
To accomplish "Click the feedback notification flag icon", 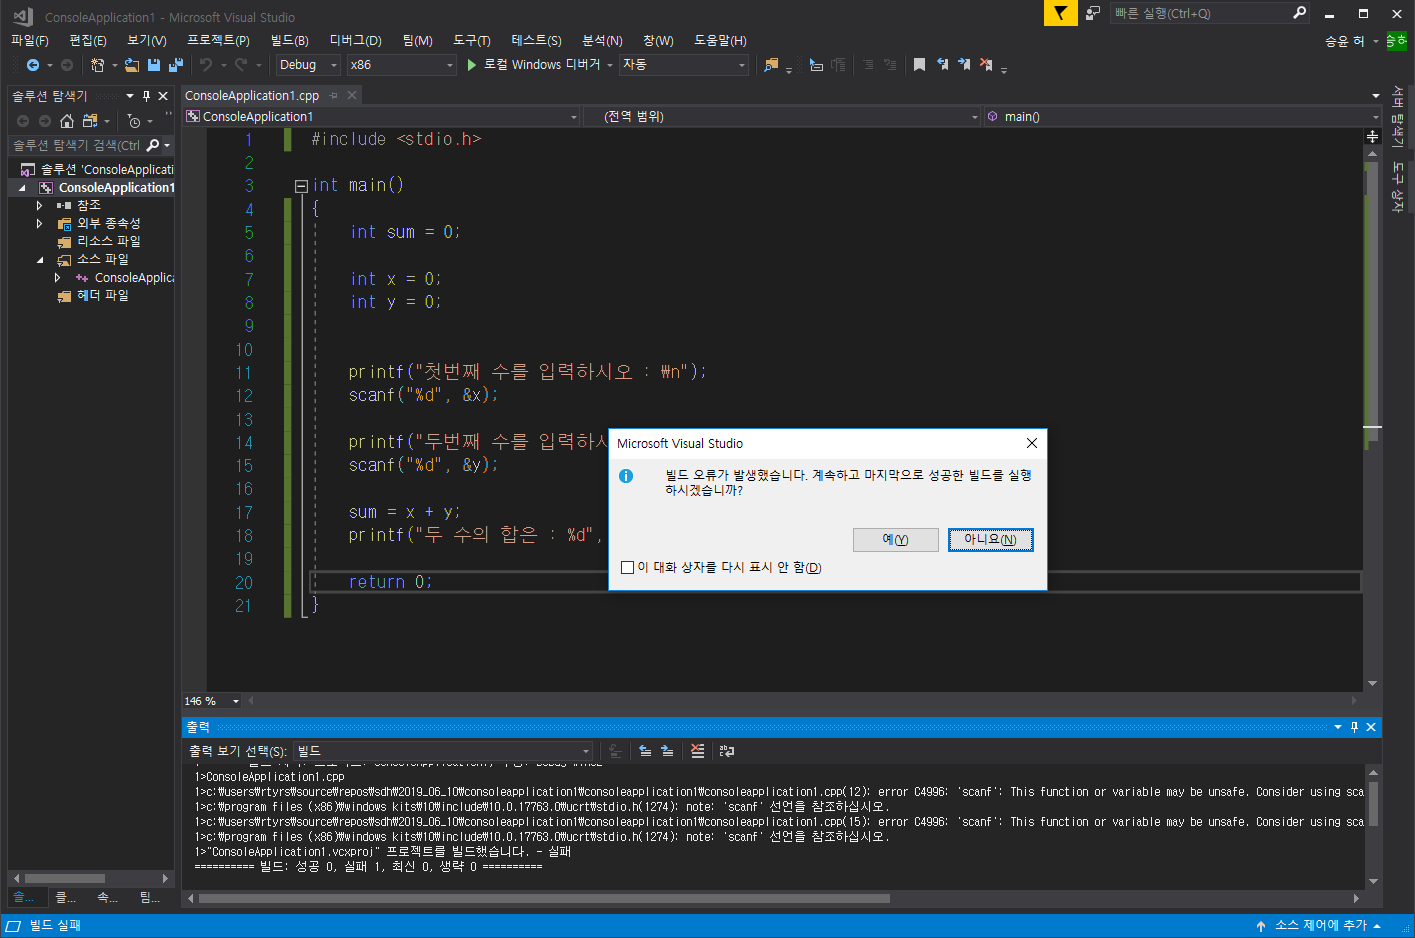I will (x=1060, y=13).
